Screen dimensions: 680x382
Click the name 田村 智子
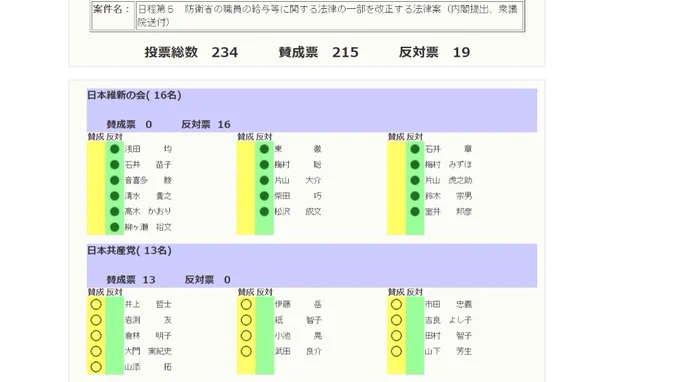(x=448, y=336)
